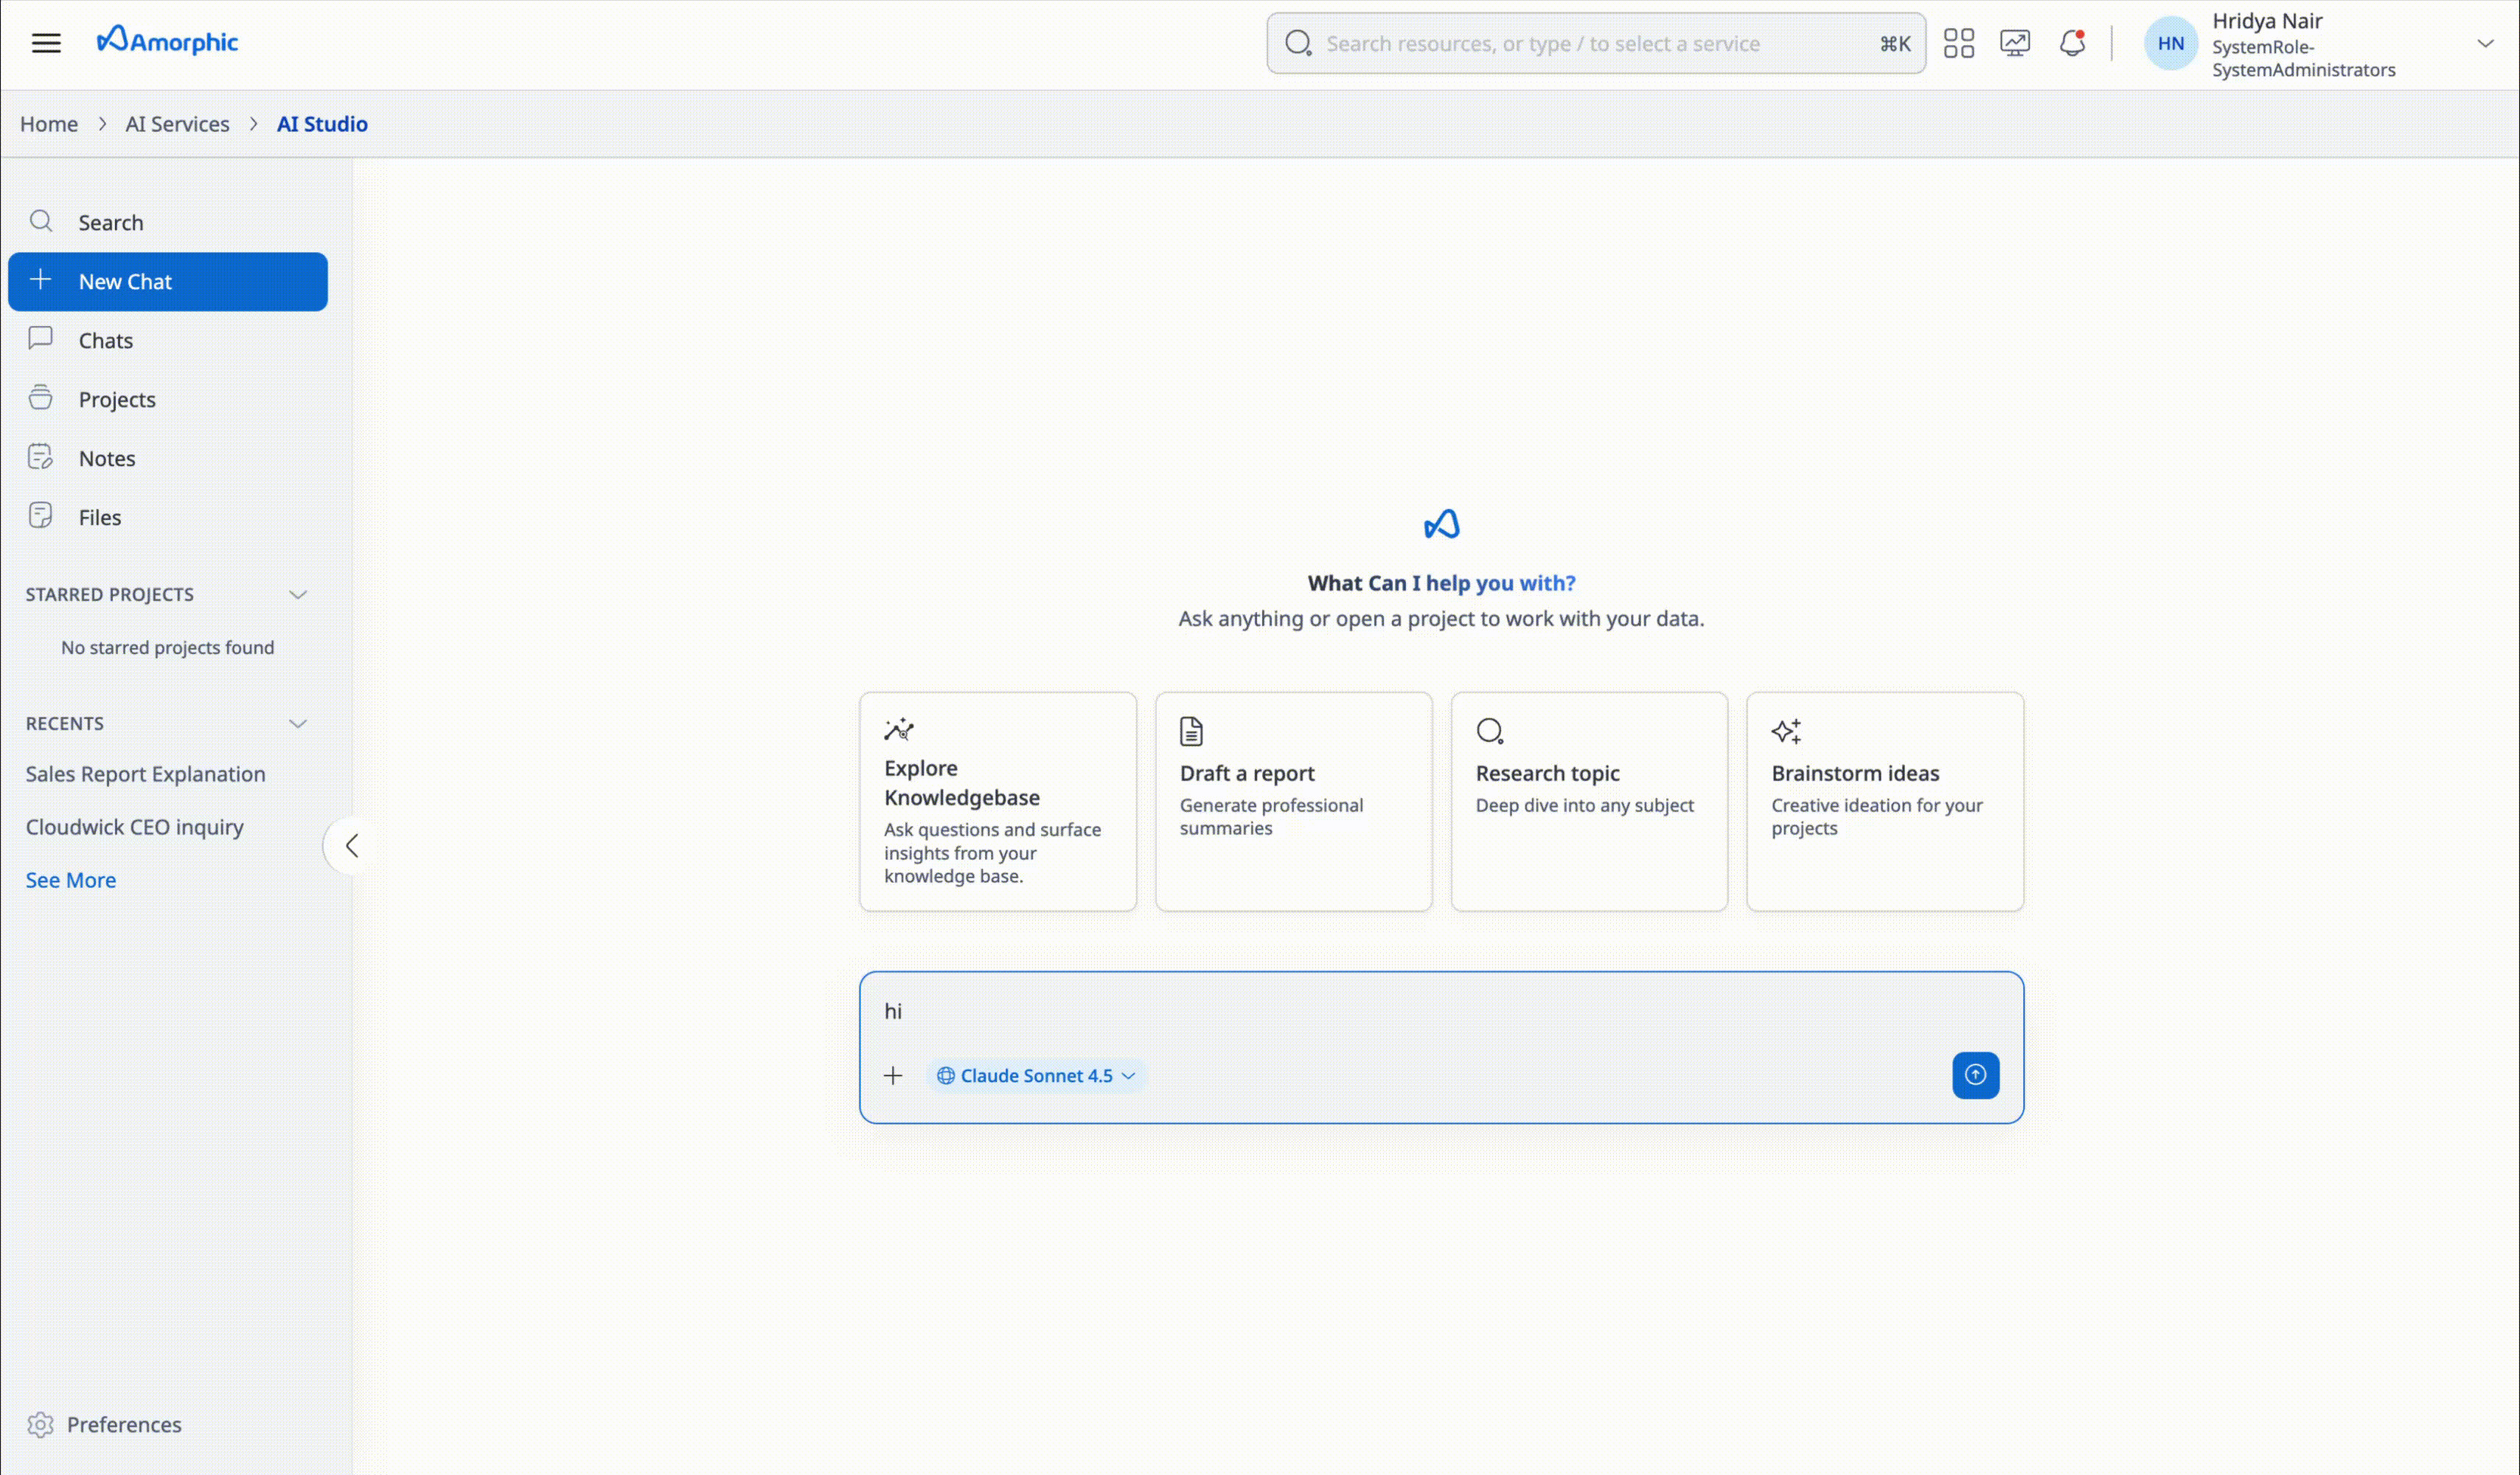Click the Draft a report document icon
This screenshot has width=2520, height=1475.
click(1191, 731)
